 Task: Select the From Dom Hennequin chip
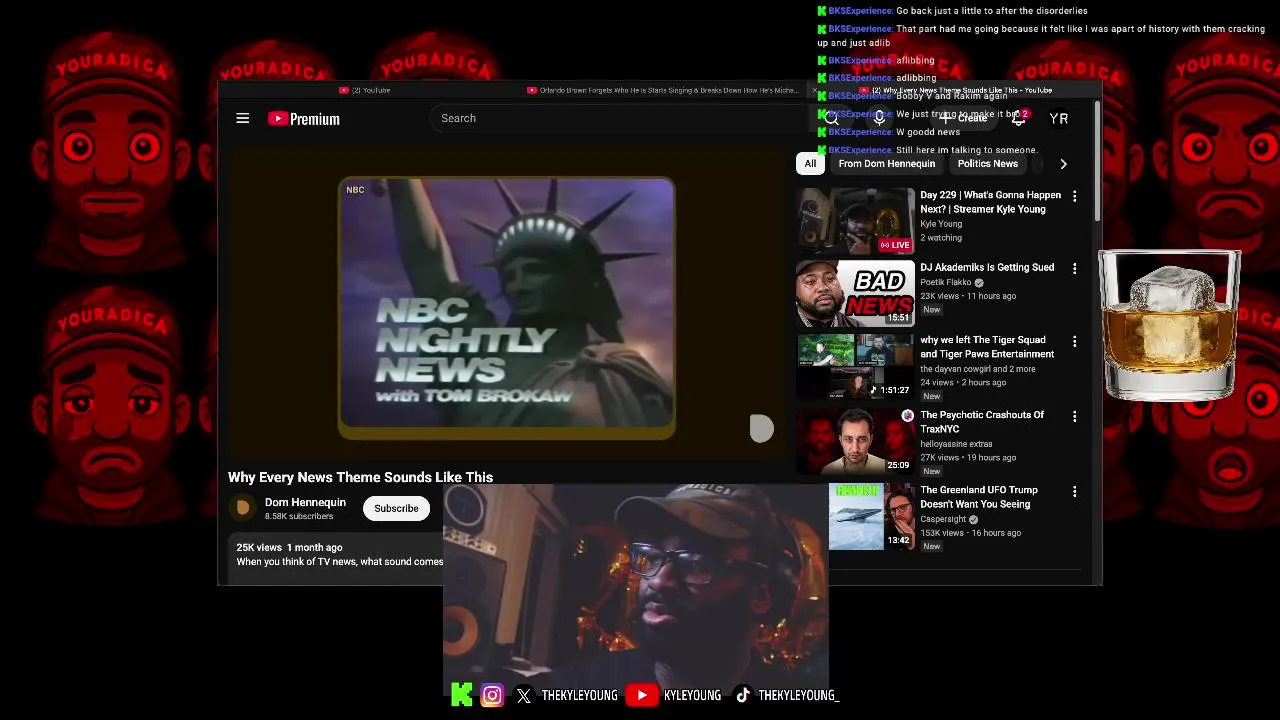tap(887, 164)
